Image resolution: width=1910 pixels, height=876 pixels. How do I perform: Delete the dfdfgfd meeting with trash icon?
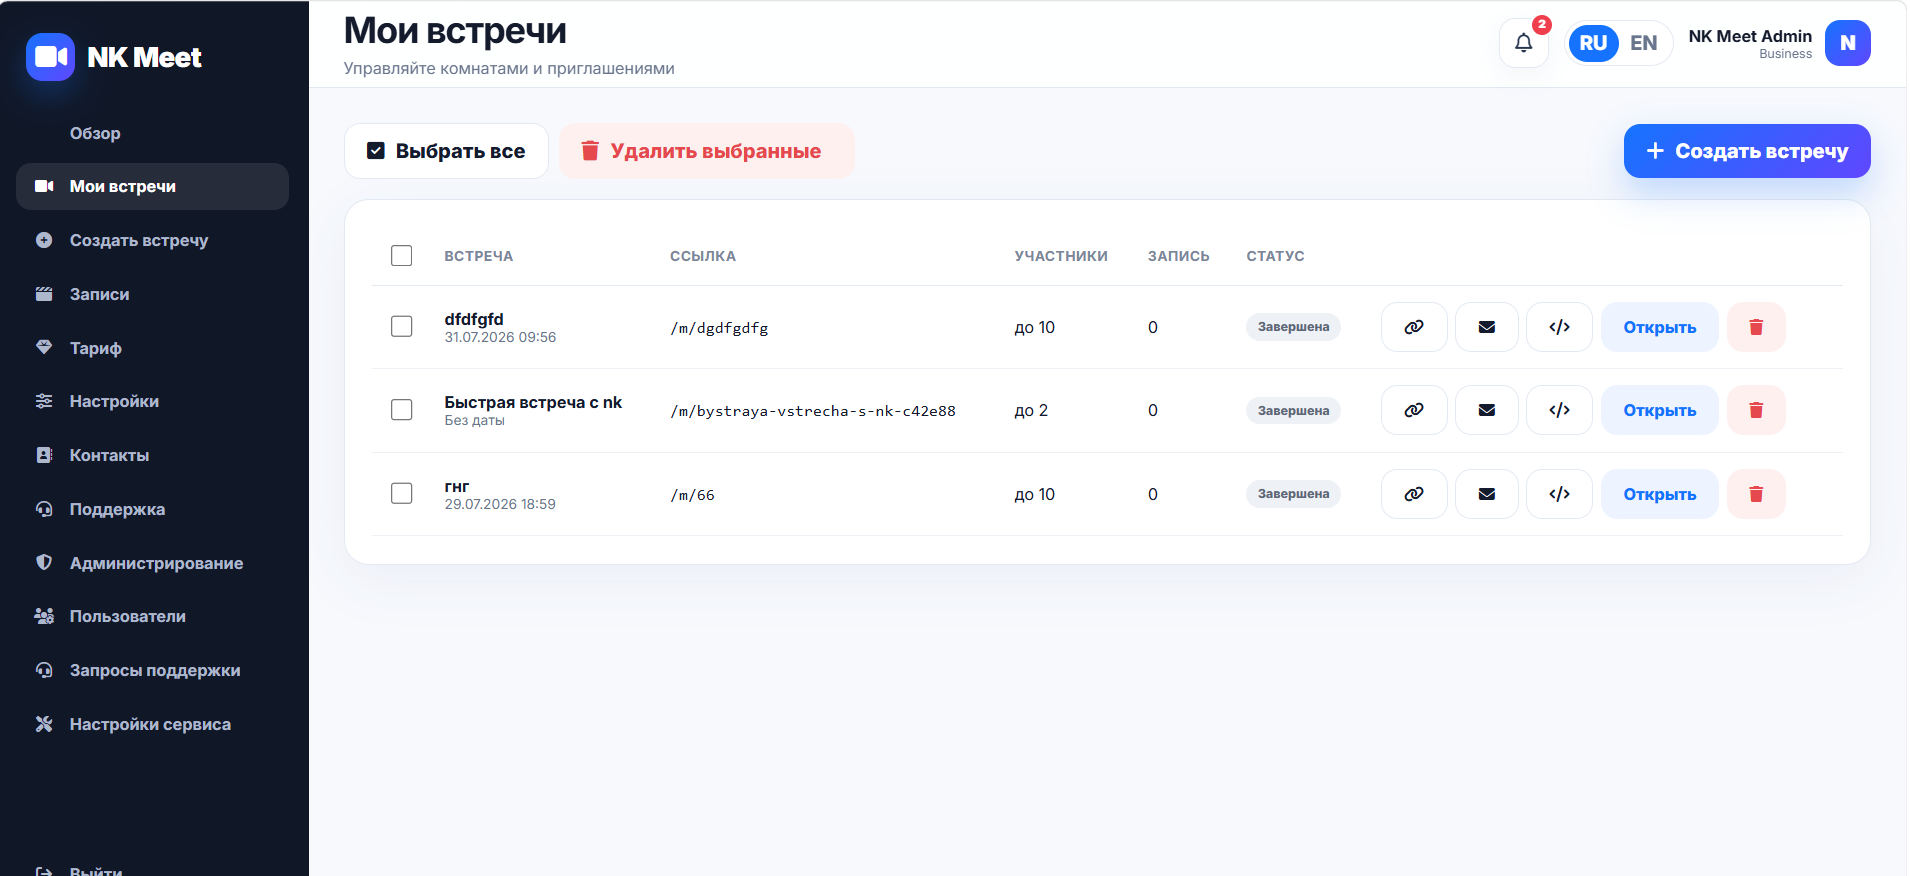pyautogui.click(x=1756, y=327)
